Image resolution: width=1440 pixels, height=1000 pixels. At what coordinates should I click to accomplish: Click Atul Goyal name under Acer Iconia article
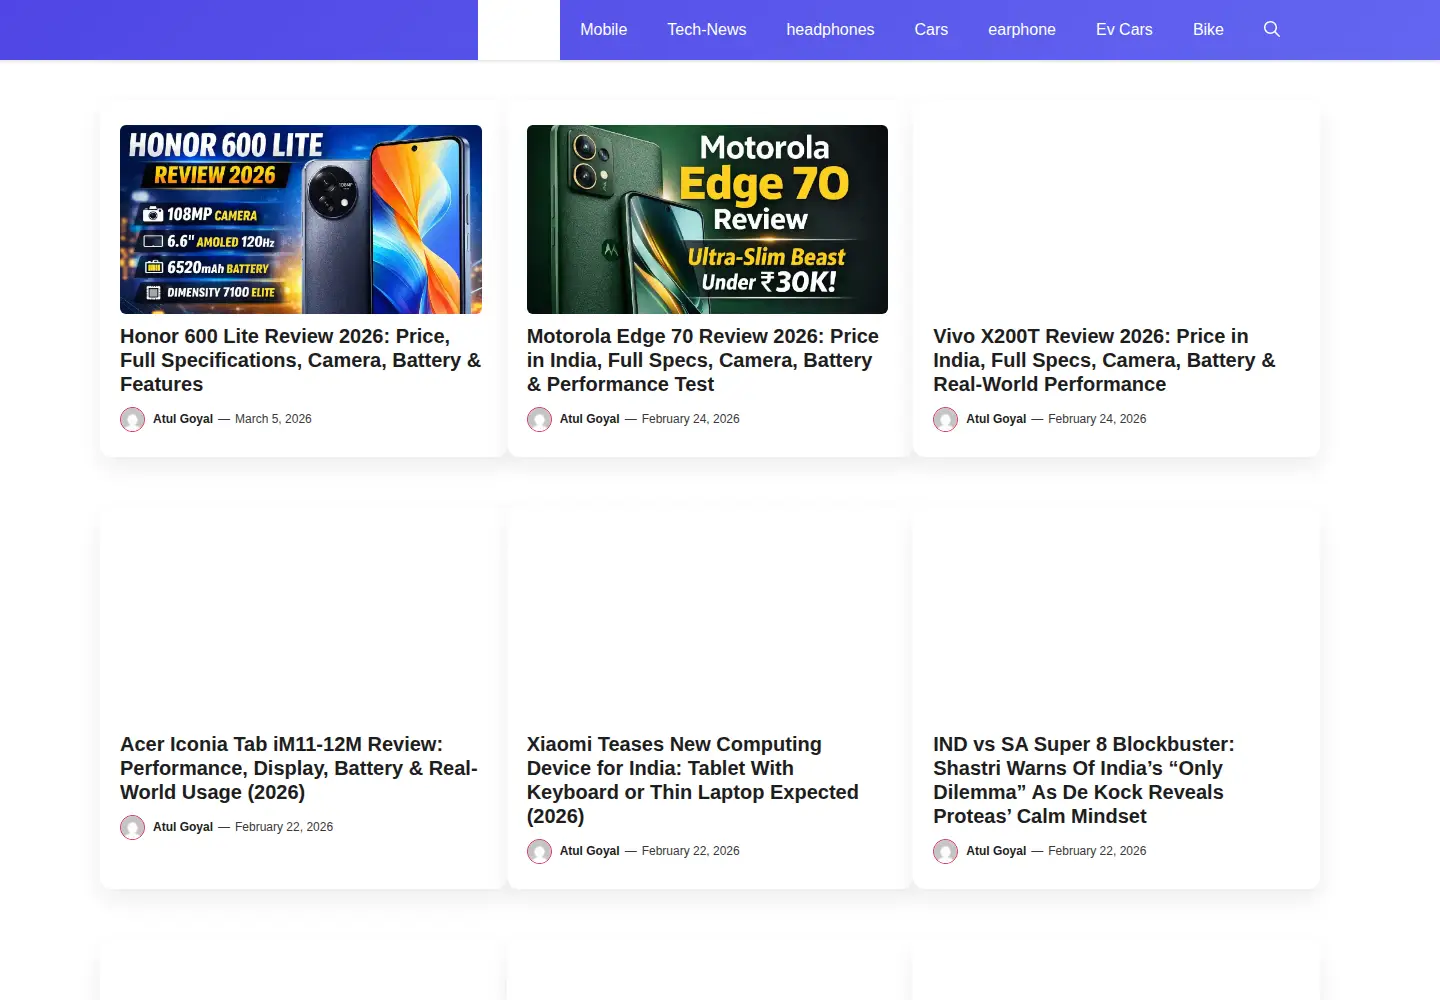pos(183,827)
